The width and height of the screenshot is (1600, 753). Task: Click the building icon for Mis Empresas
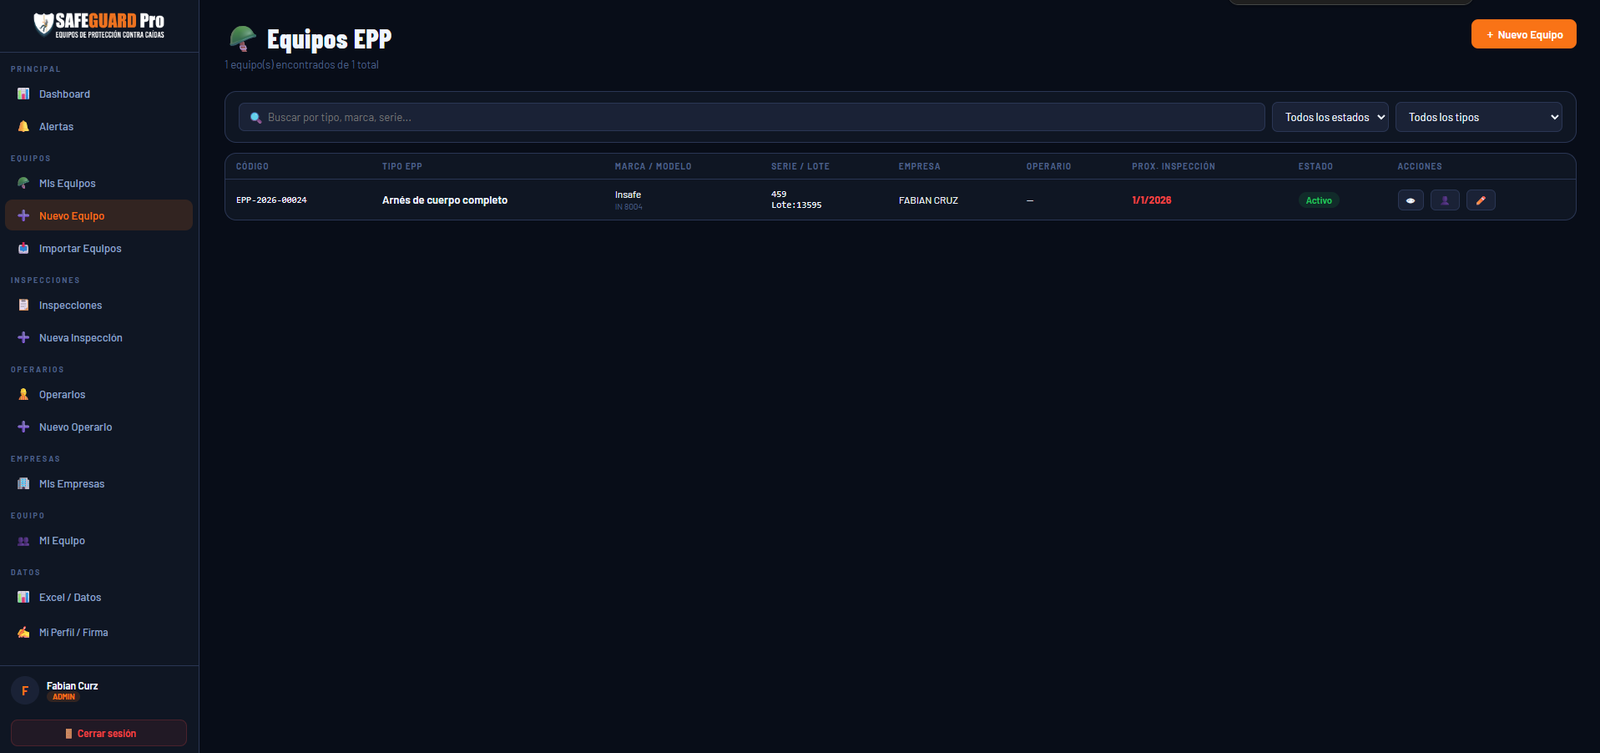(x=23, y=484)
